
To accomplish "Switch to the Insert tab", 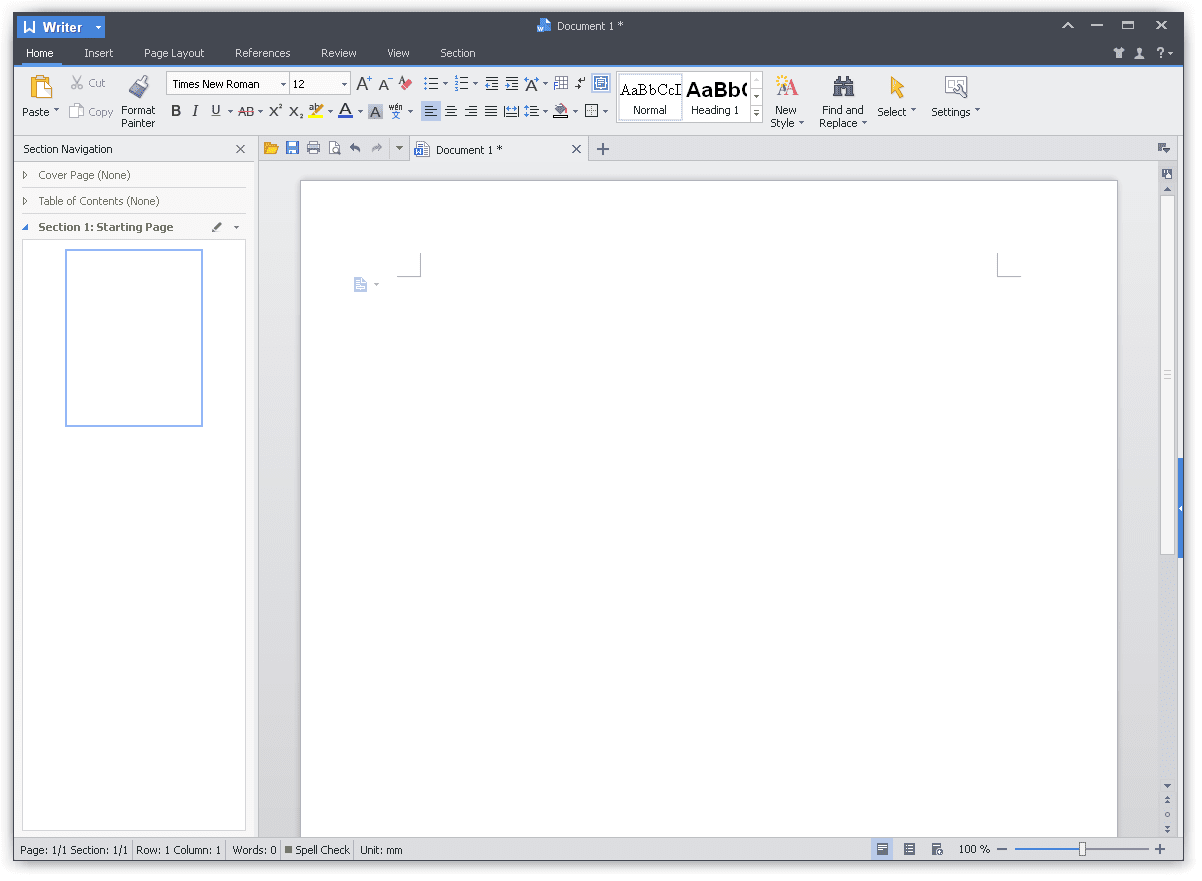I will pos(99,53).
